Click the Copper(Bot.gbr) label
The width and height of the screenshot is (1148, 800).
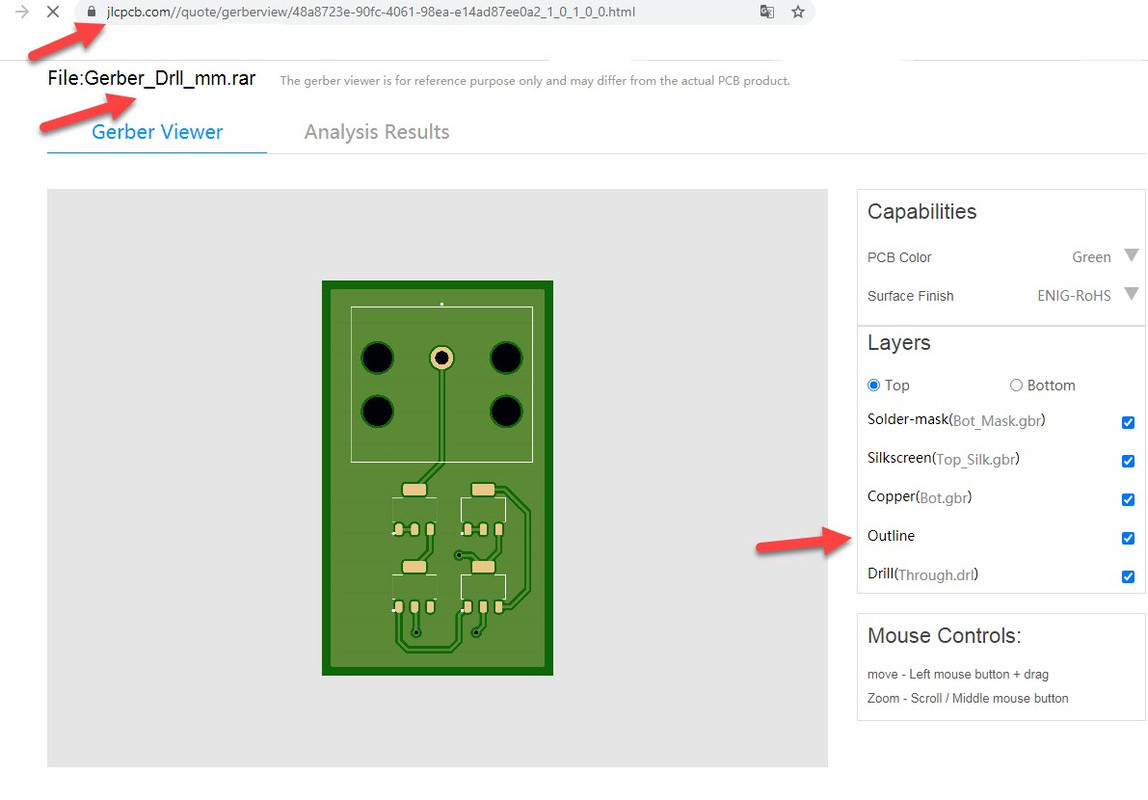pyautogui.click(x=920, y=497)
